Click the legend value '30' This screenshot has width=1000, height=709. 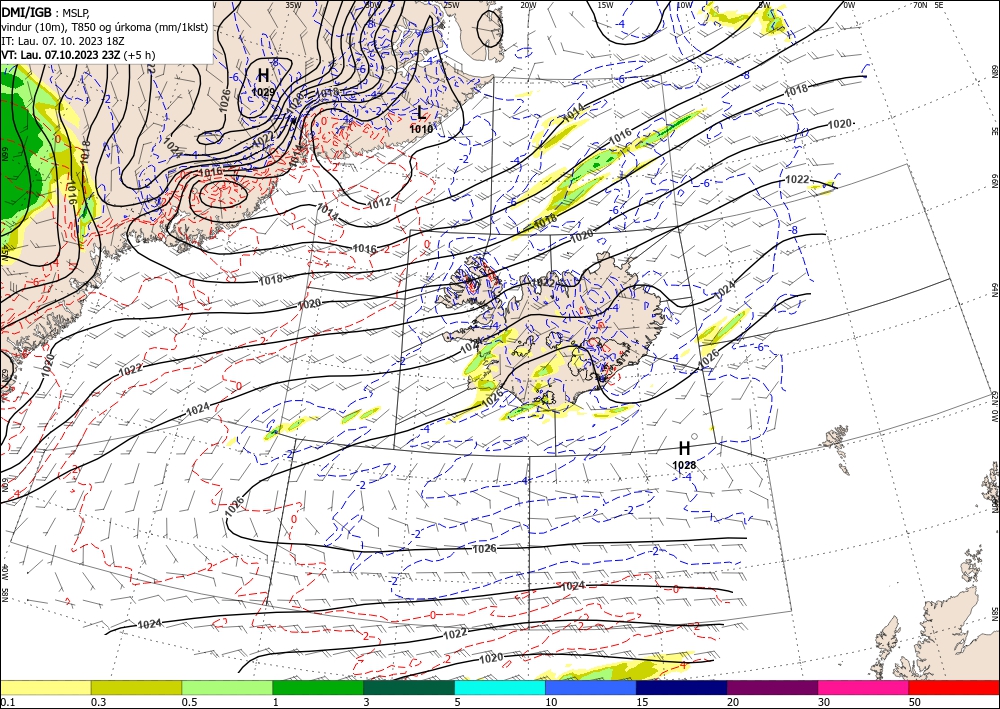(823, 702)
